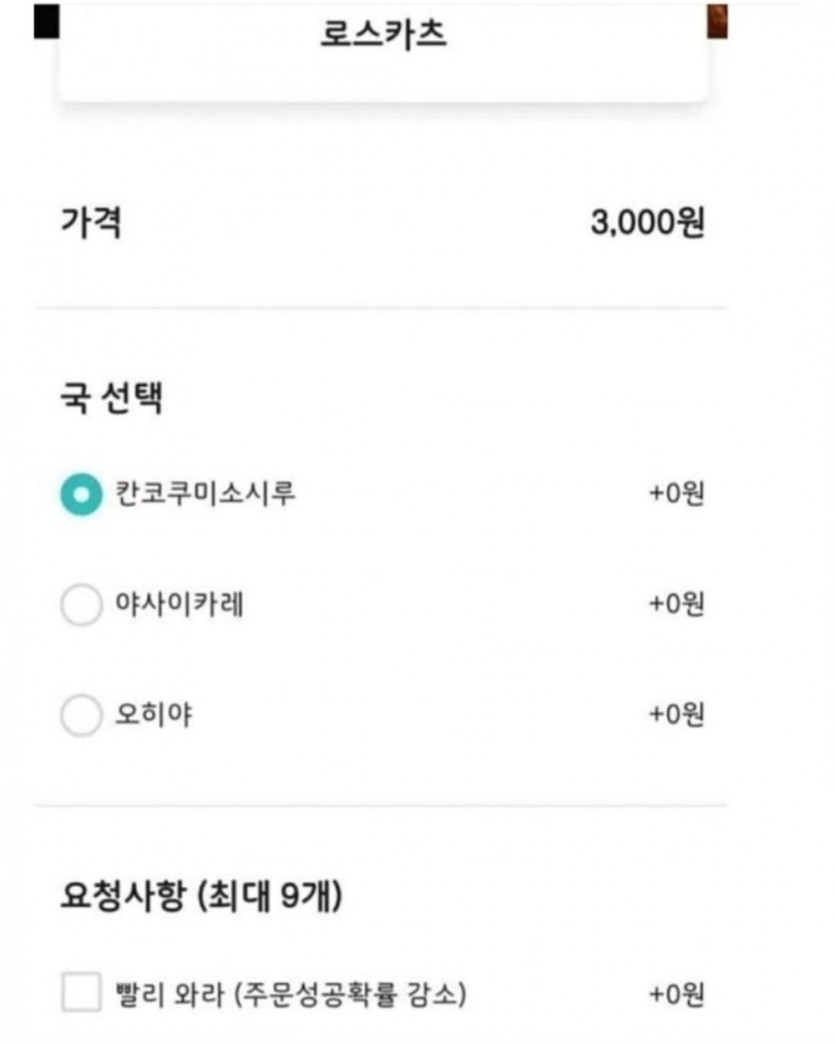Click the 오히야 option label text
The height and width of the screenshot is (1044, 835).
click(x=154, y=716)
